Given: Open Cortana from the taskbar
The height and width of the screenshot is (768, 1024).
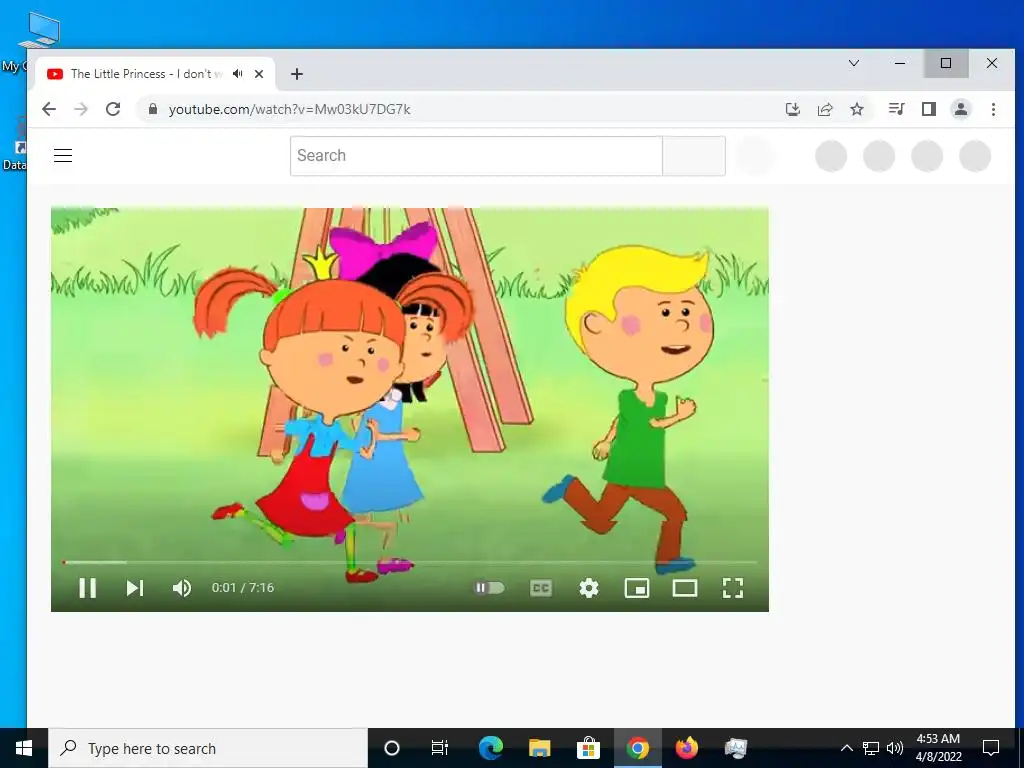Looking at the screenshot, I should (x=392, y=748).
